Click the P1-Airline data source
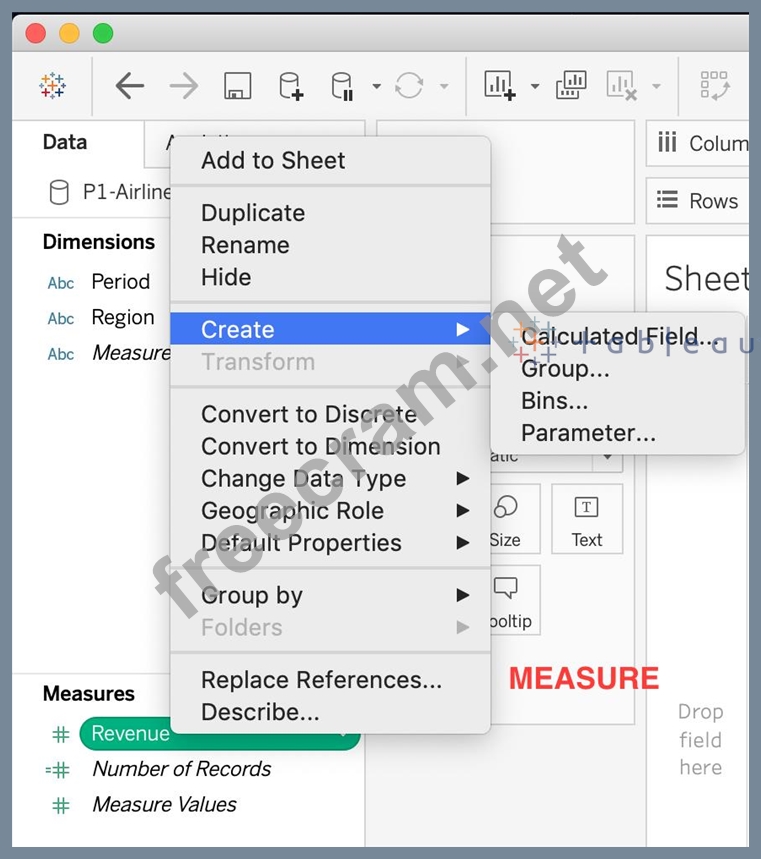761x859 pixels. 110,192
